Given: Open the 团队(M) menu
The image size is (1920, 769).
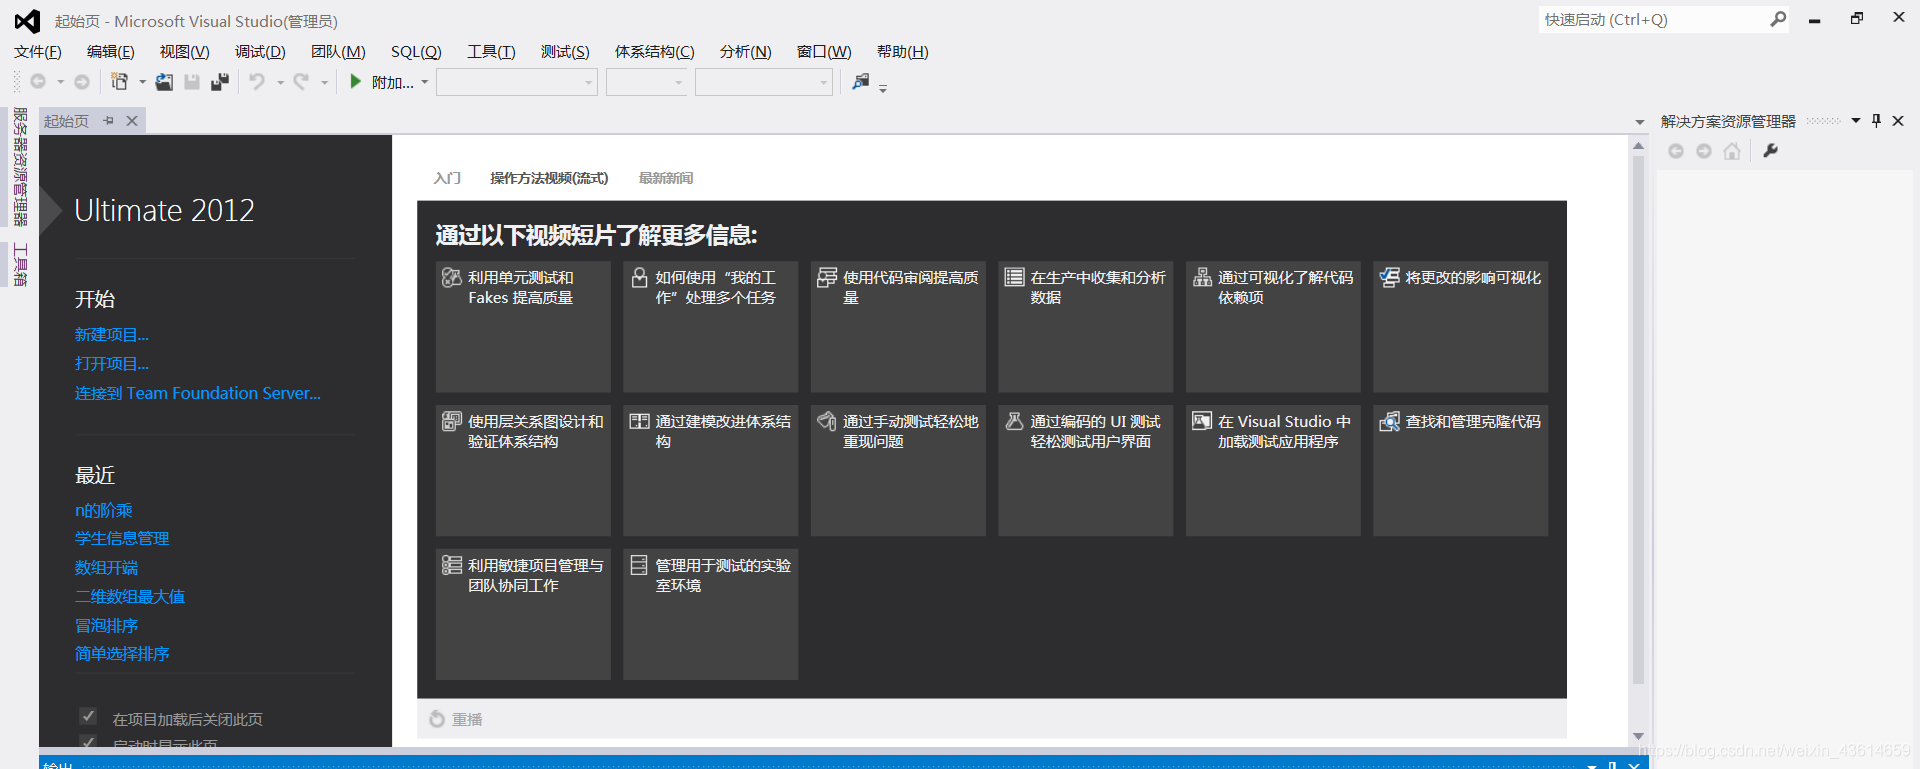Looking at the screenshot, I should click(x=338, y=52).
